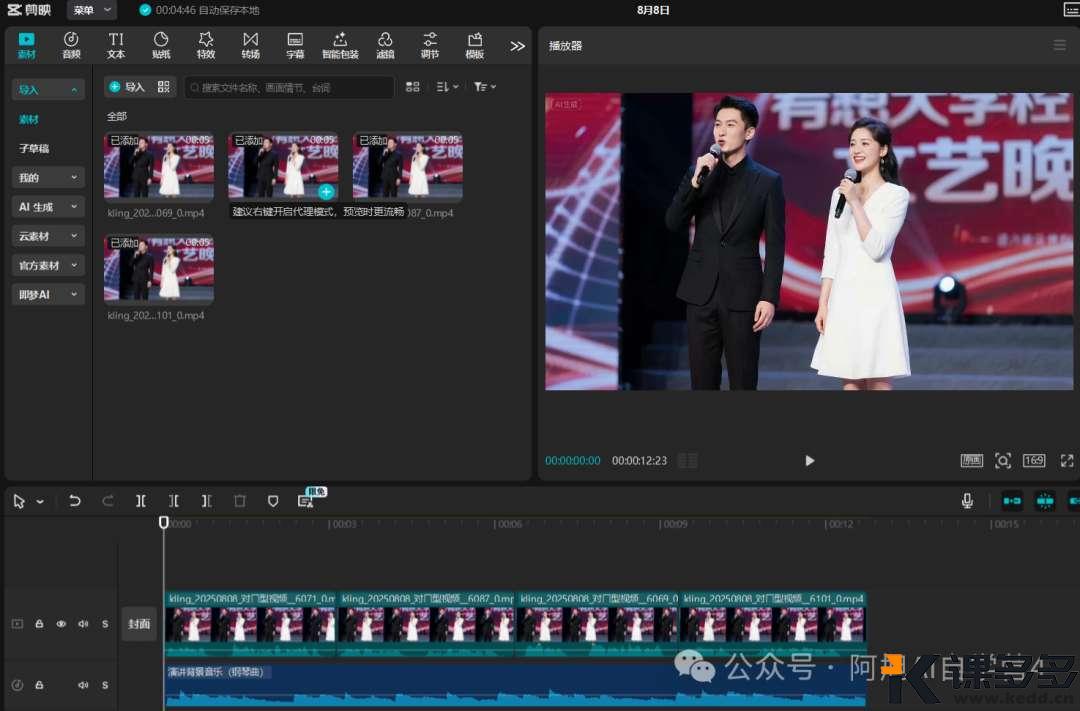Open the player panel menu icon

click(1059, 45)
